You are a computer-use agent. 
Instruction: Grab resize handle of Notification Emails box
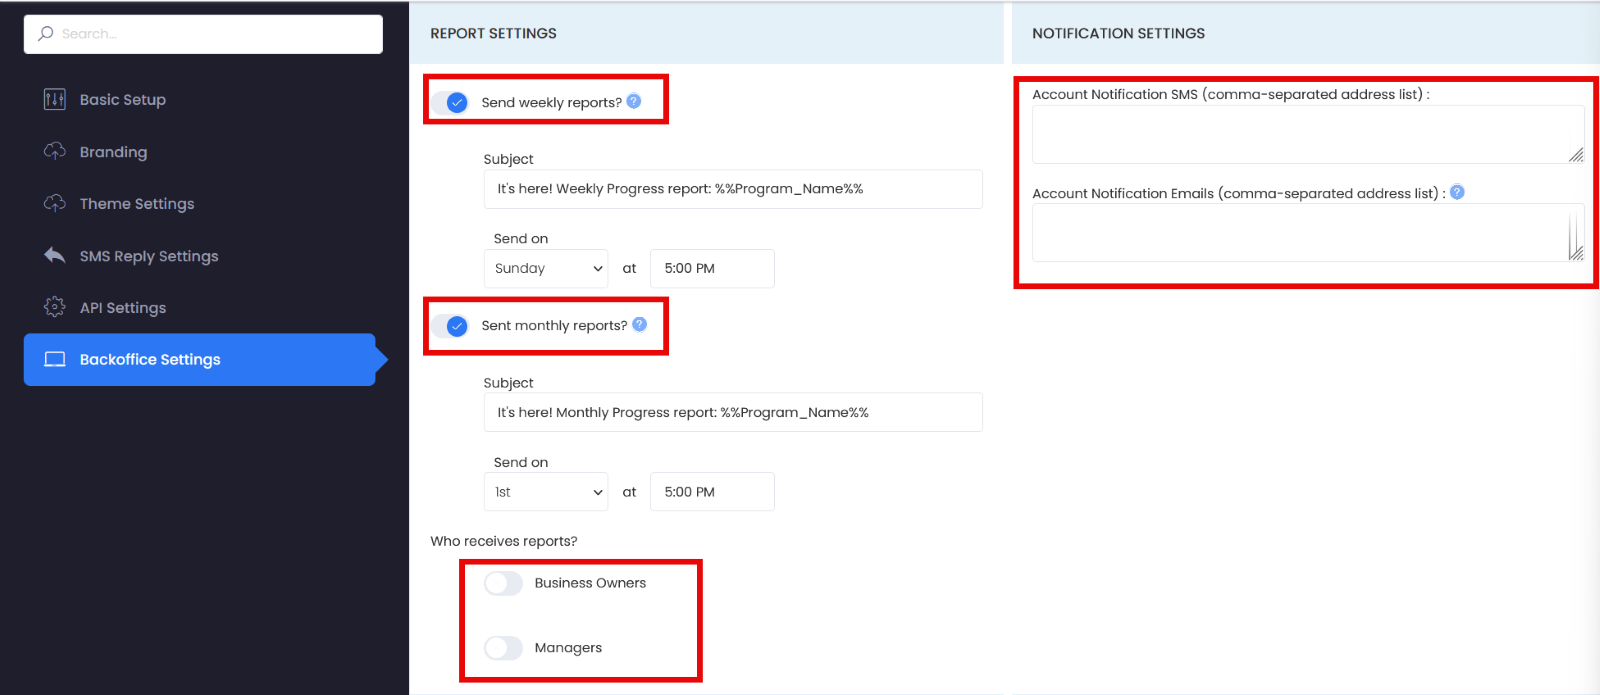point(1576,253)
